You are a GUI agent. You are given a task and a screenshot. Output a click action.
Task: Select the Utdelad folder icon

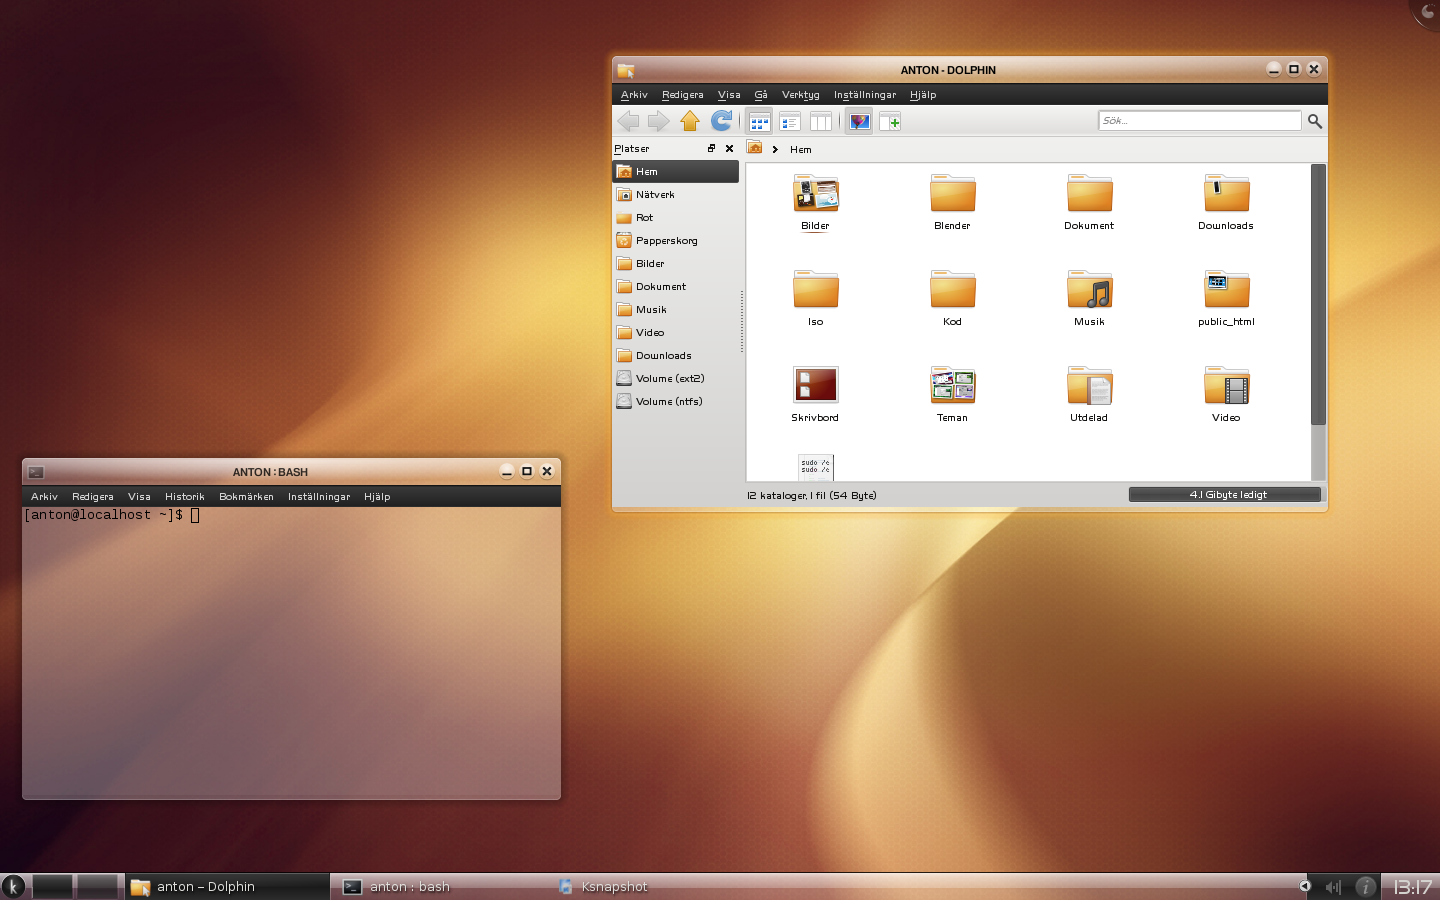pyautogui.click(x=1090, y=385)
